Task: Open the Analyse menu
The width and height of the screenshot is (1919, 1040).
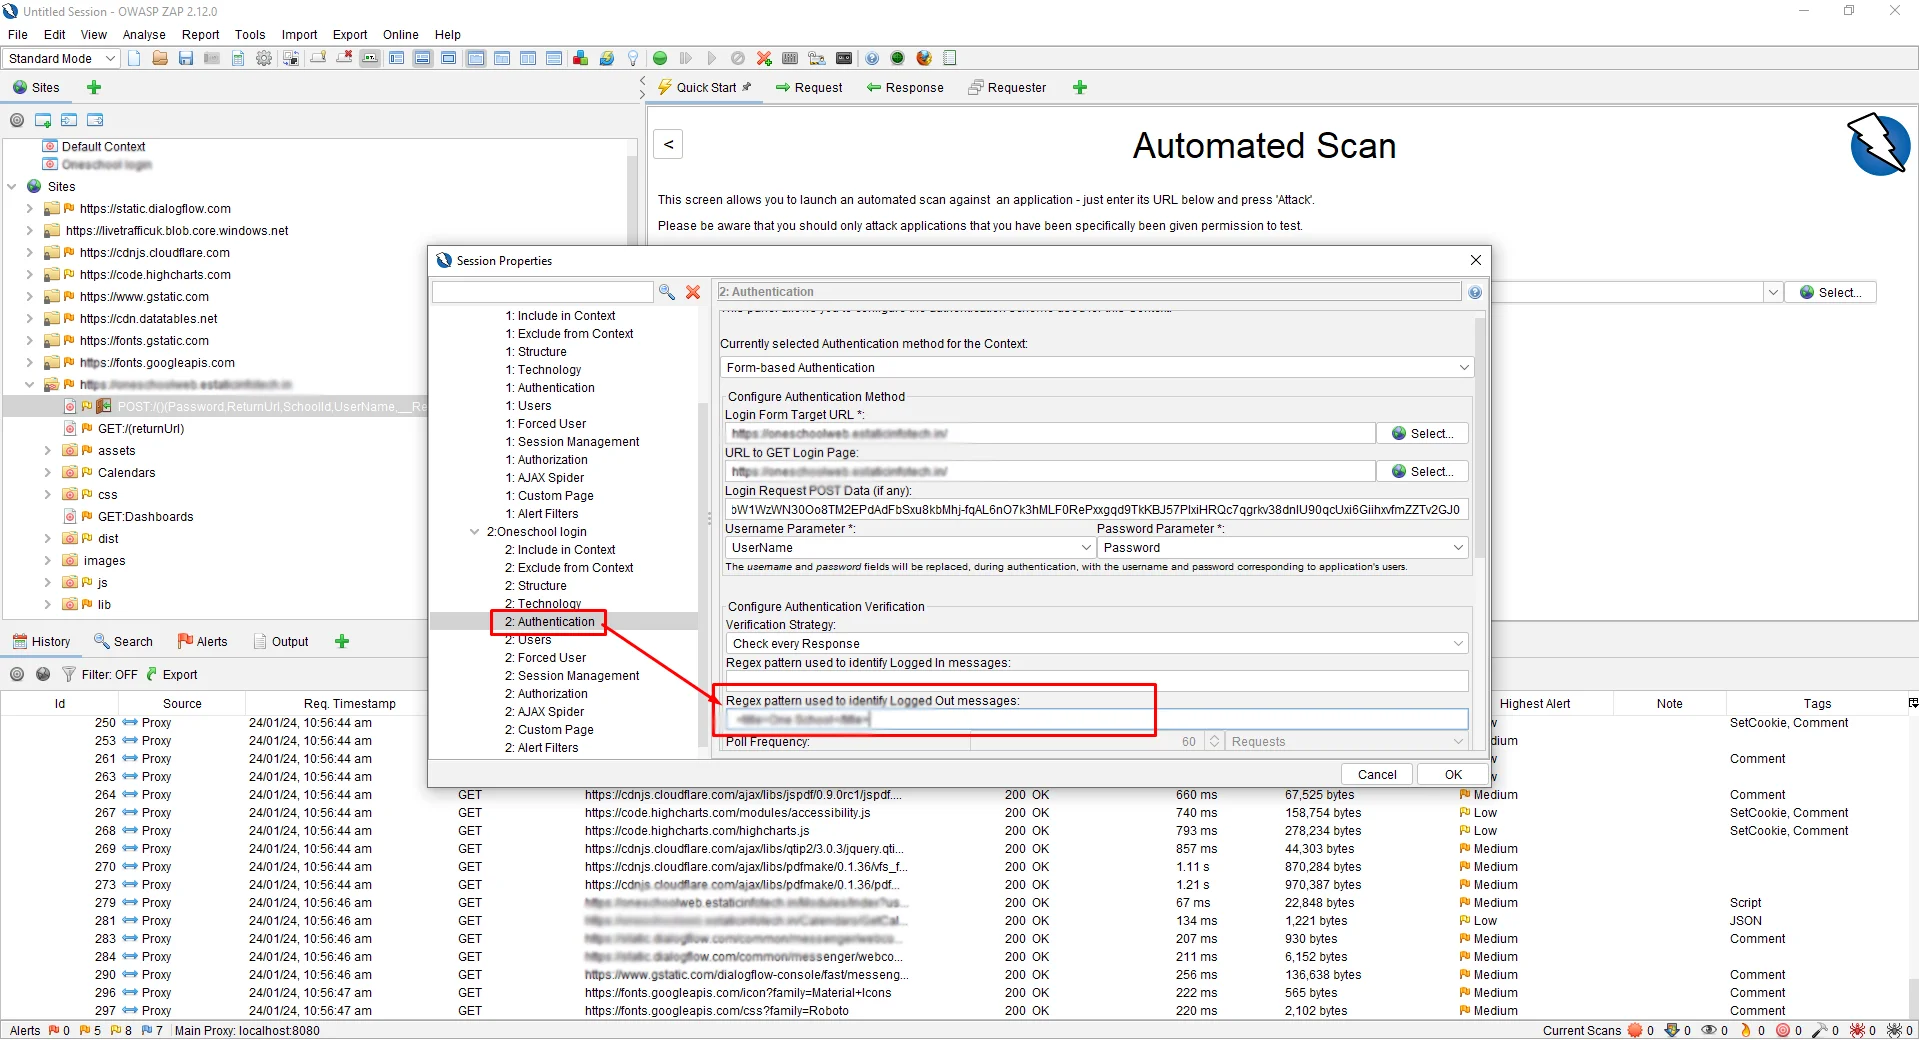Action: [x=143, y=34]
